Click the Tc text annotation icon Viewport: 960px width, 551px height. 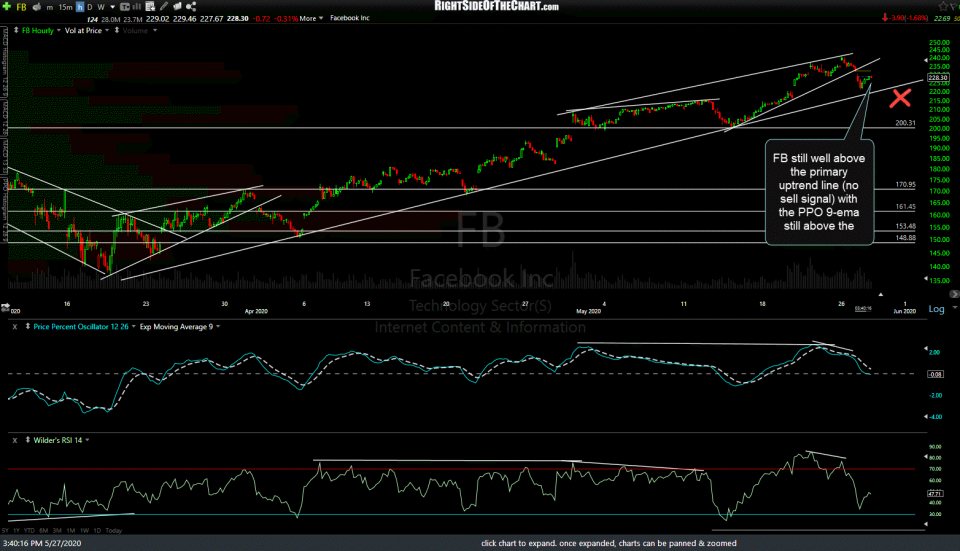click(x=125, y=7)
